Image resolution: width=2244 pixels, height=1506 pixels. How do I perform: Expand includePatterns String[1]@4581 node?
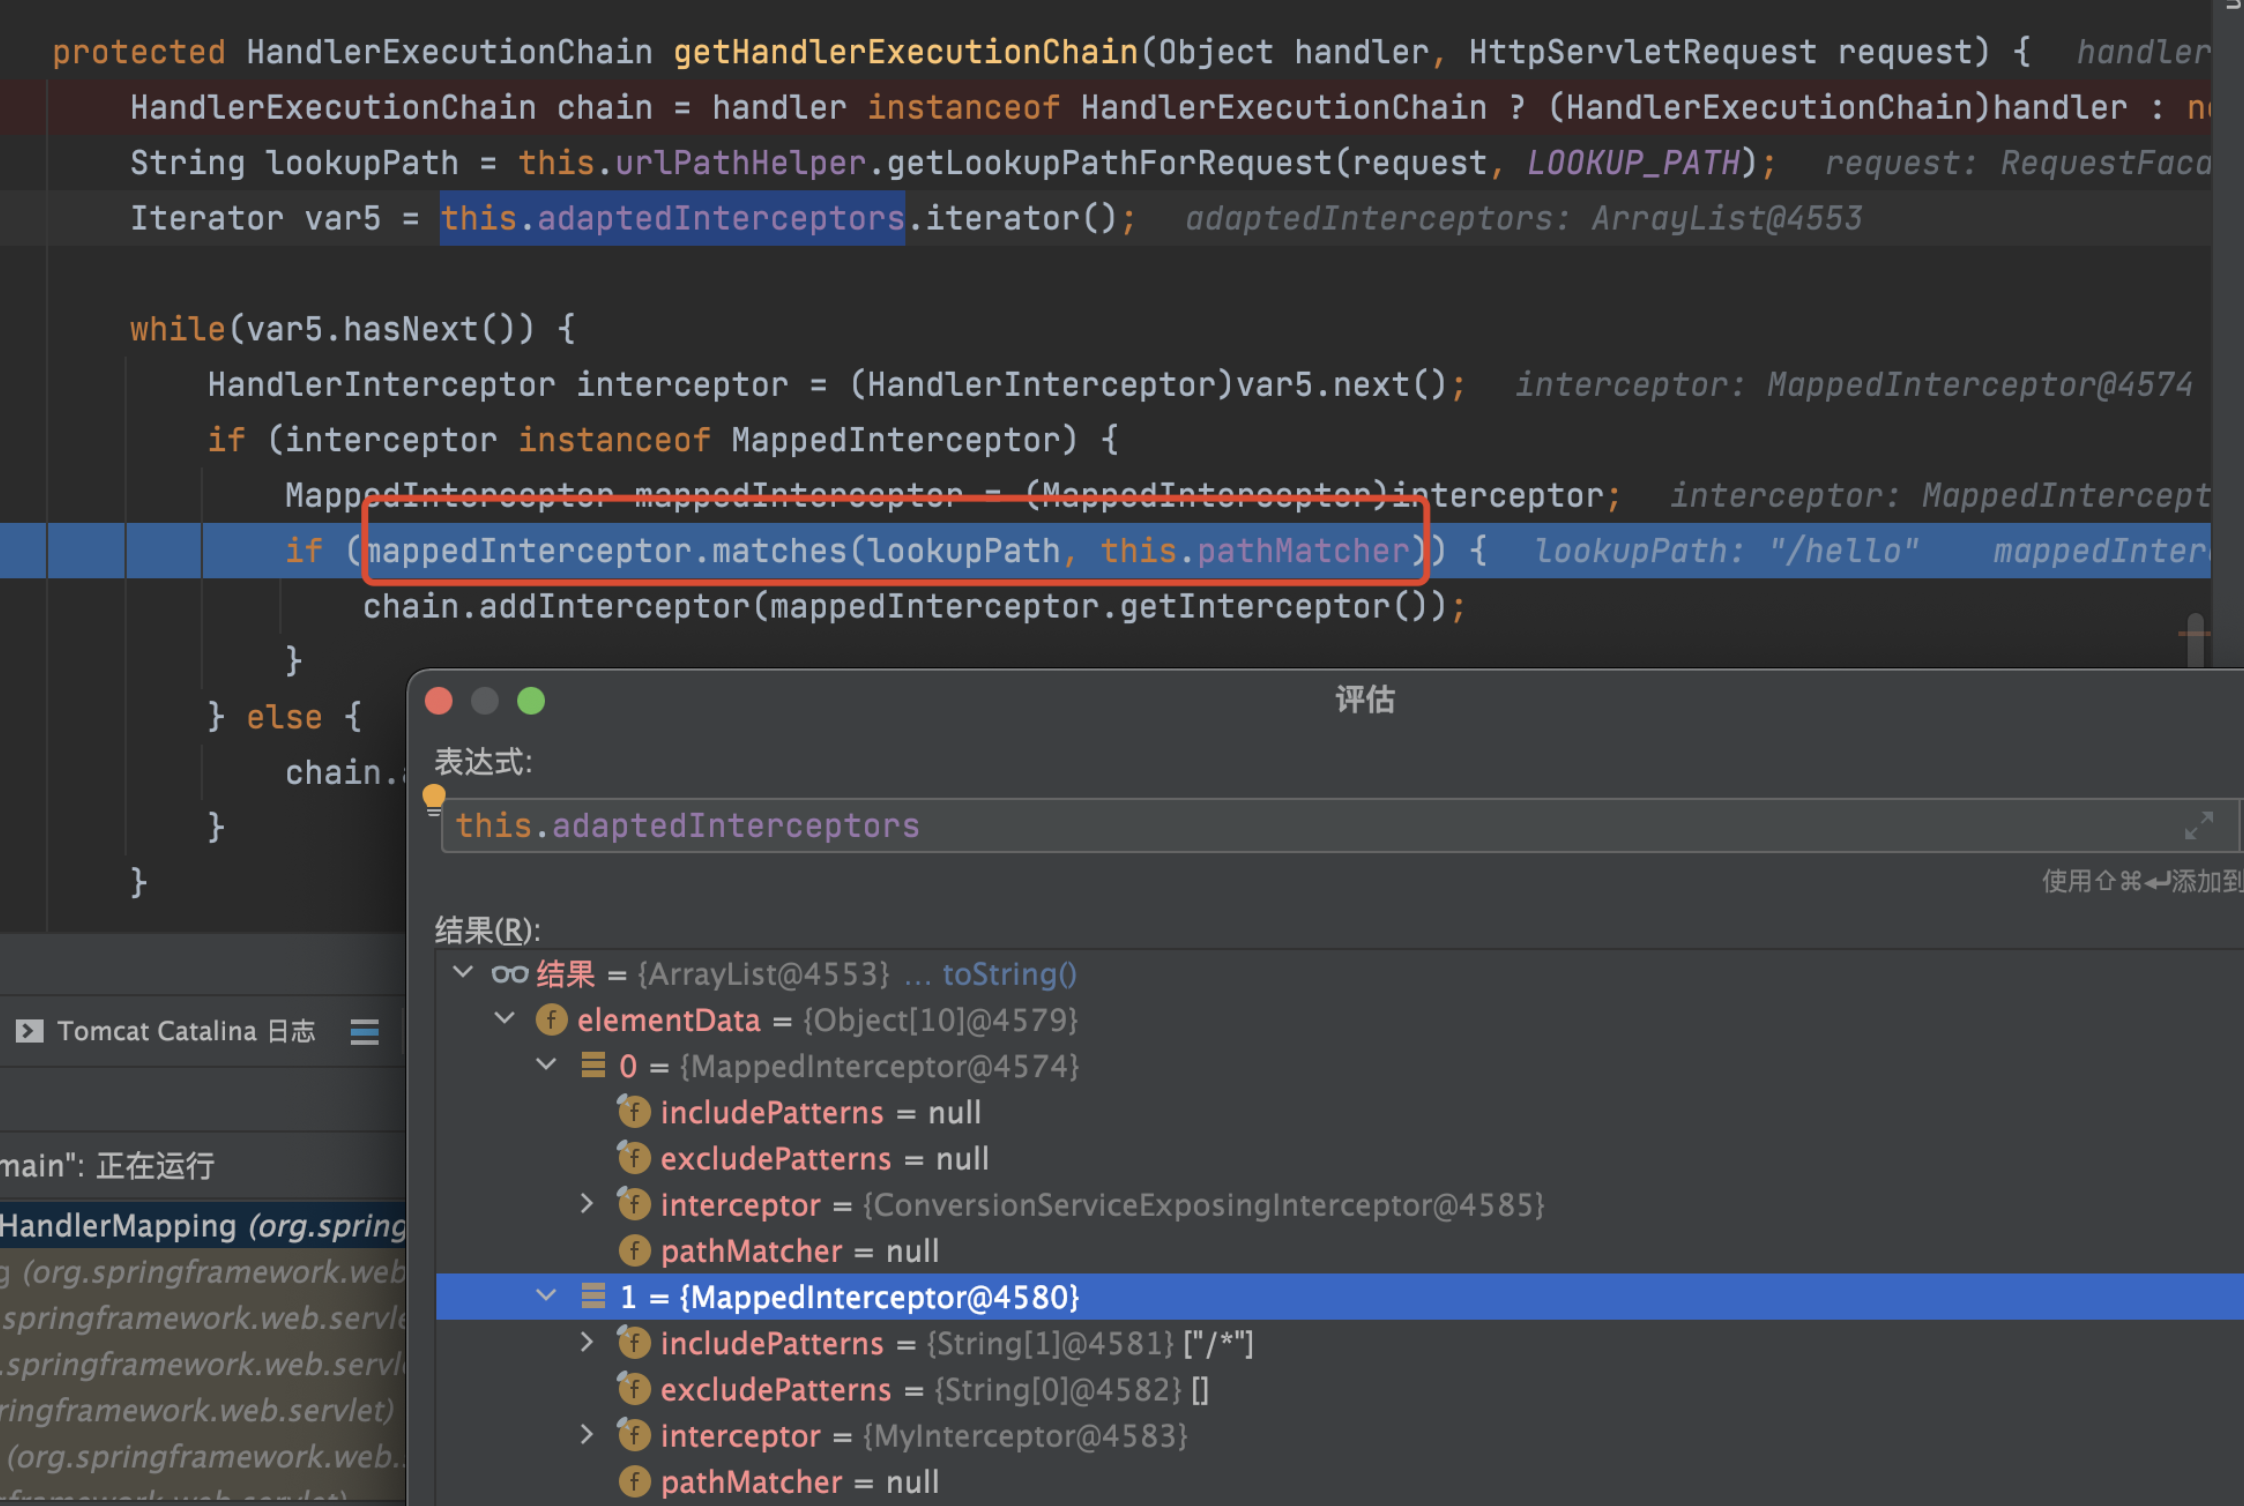587,1342
